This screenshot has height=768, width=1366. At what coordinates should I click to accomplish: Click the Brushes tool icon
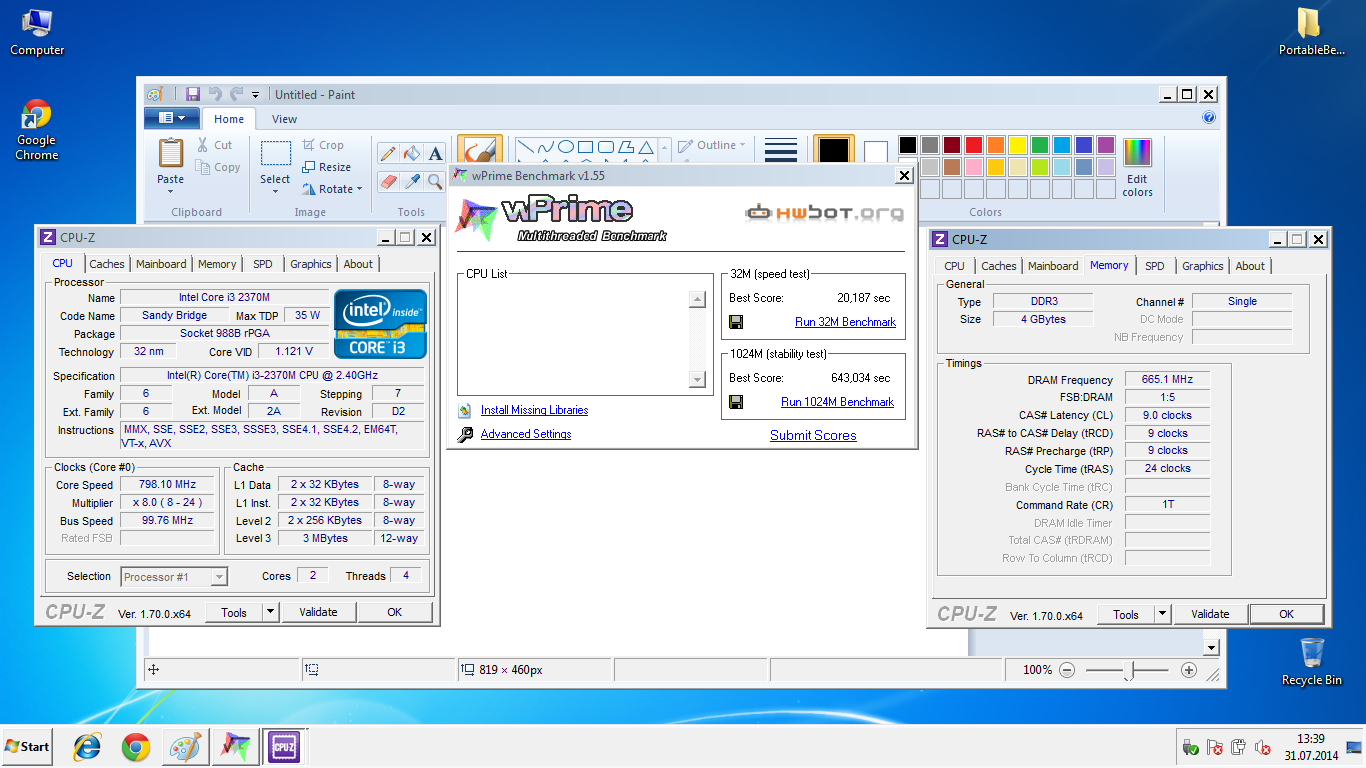[x=479, y=151]
